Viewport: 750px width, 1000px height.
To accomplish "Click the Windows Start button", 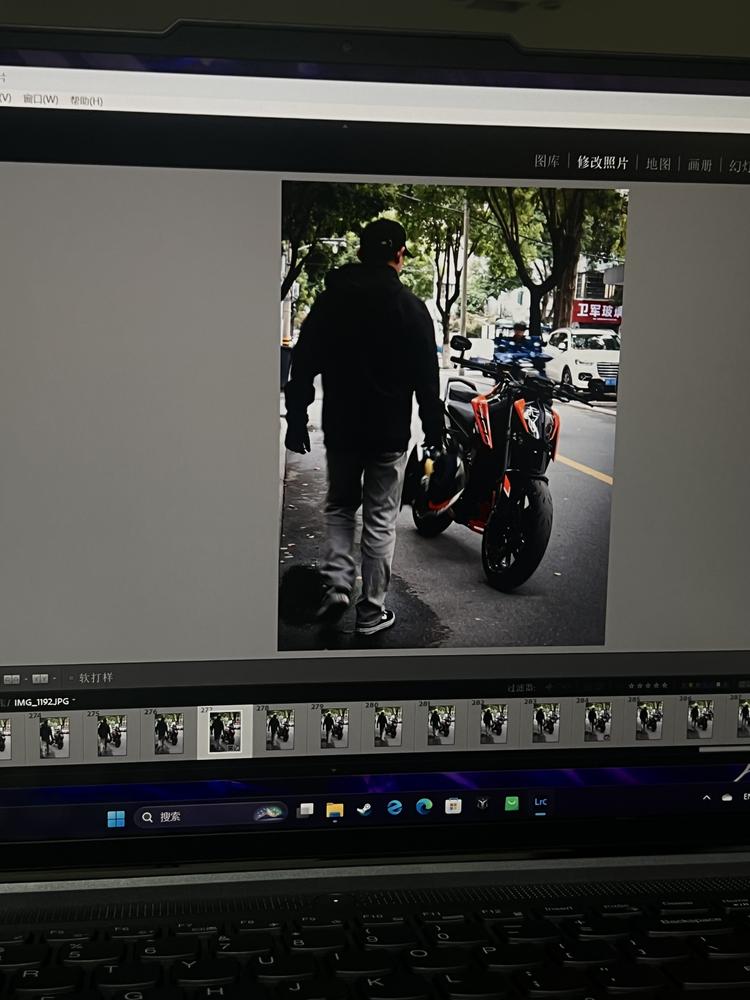I will tap(116, 818).
